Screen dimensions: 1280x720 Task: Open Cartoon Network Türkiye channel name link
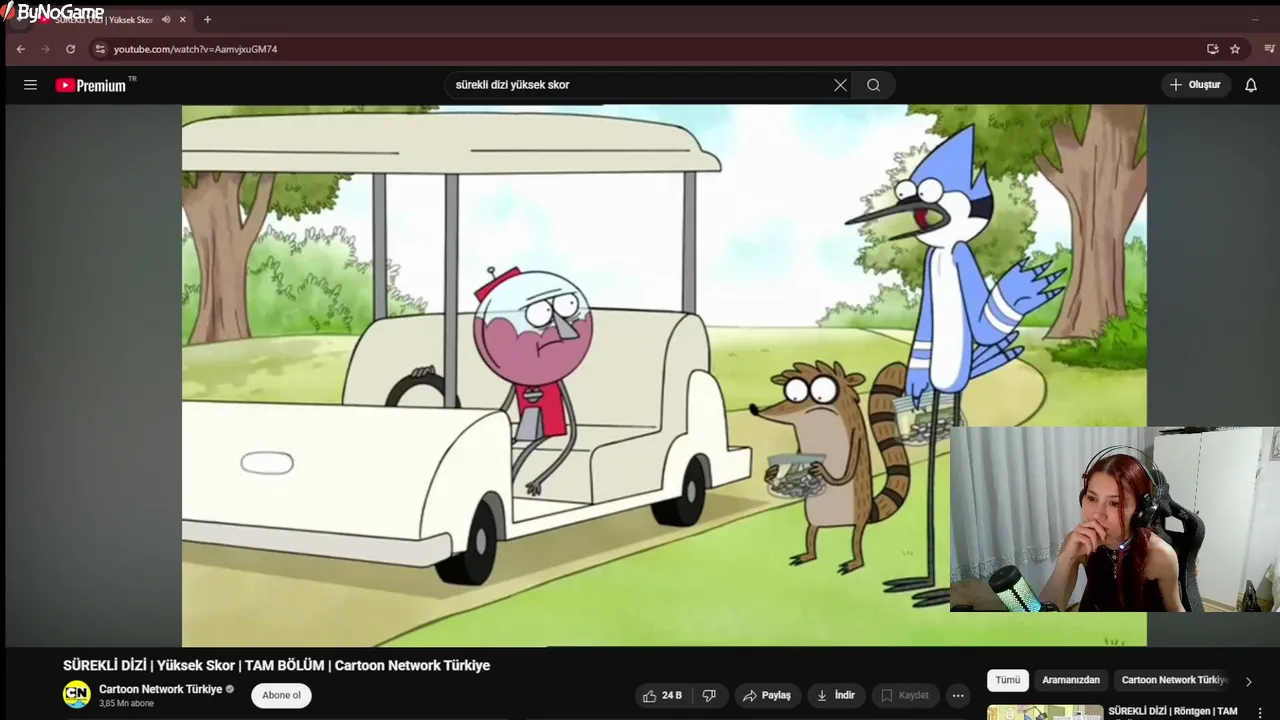click(x=160, y=689)
